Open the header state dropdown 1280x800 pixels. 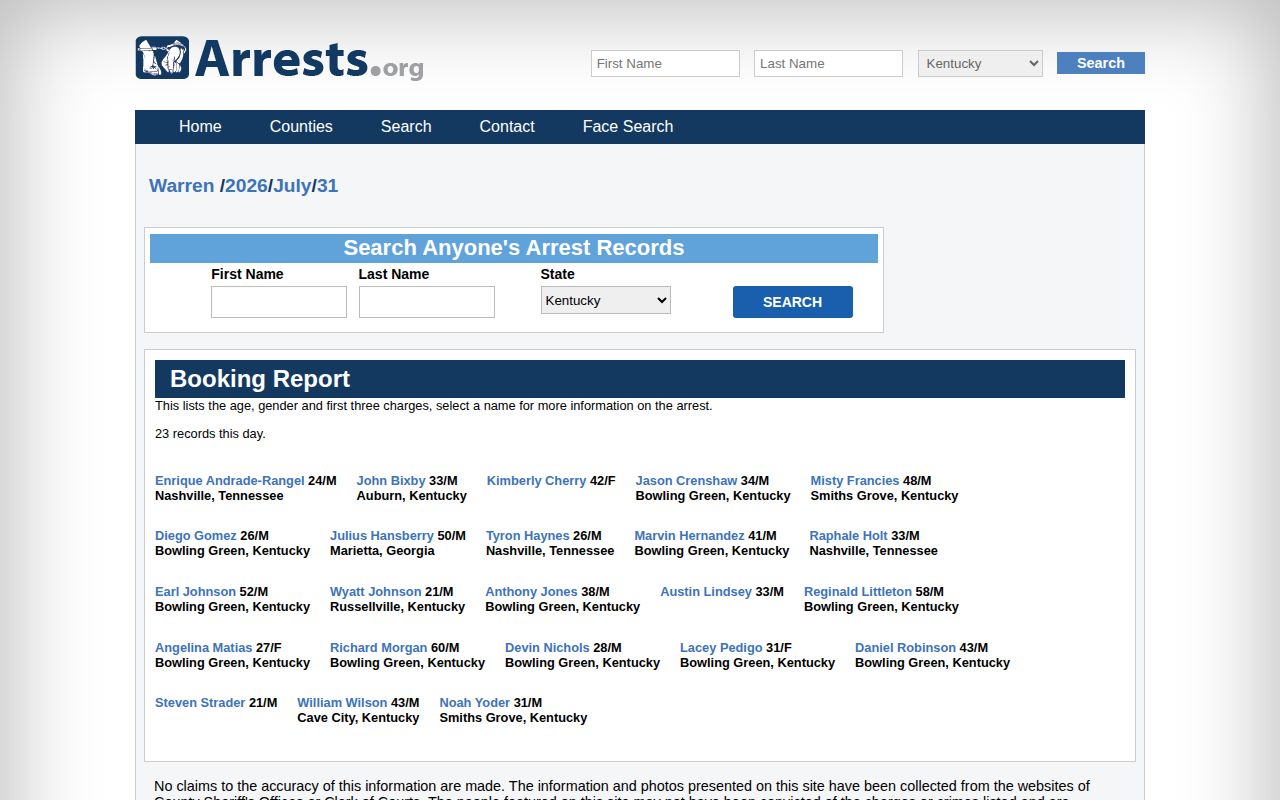click(980, 63)
